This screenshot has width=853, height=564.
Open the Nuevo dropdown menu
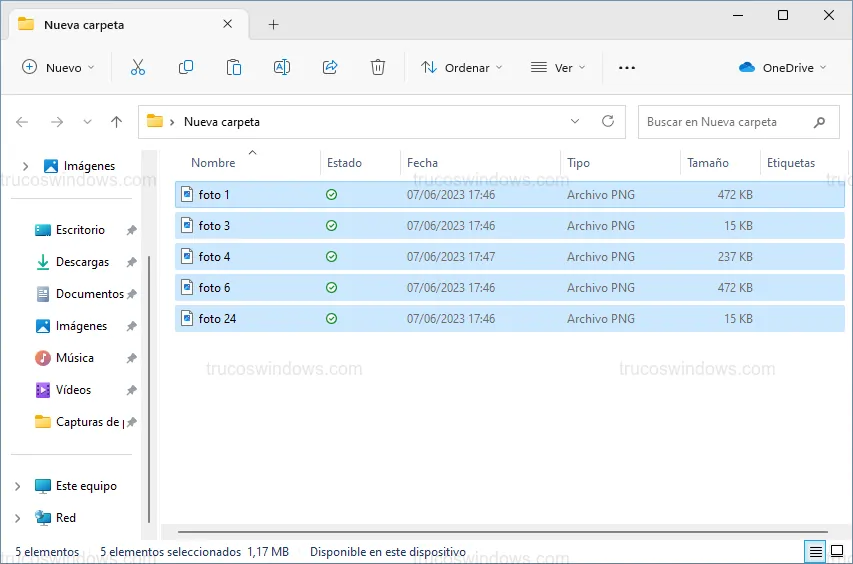tap(58, 67)
